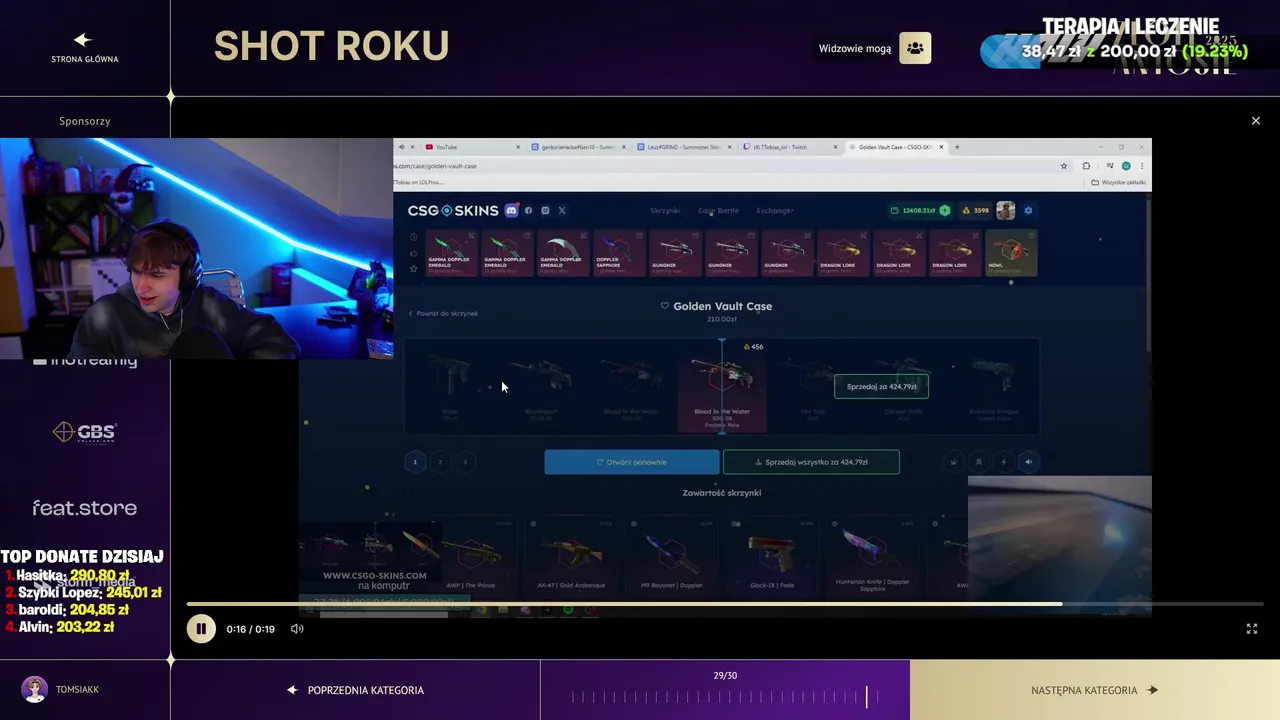This screenshot has width=1280, height=720.
Task: Click the CSGO-Skins site logo
Action: point(453,211)
